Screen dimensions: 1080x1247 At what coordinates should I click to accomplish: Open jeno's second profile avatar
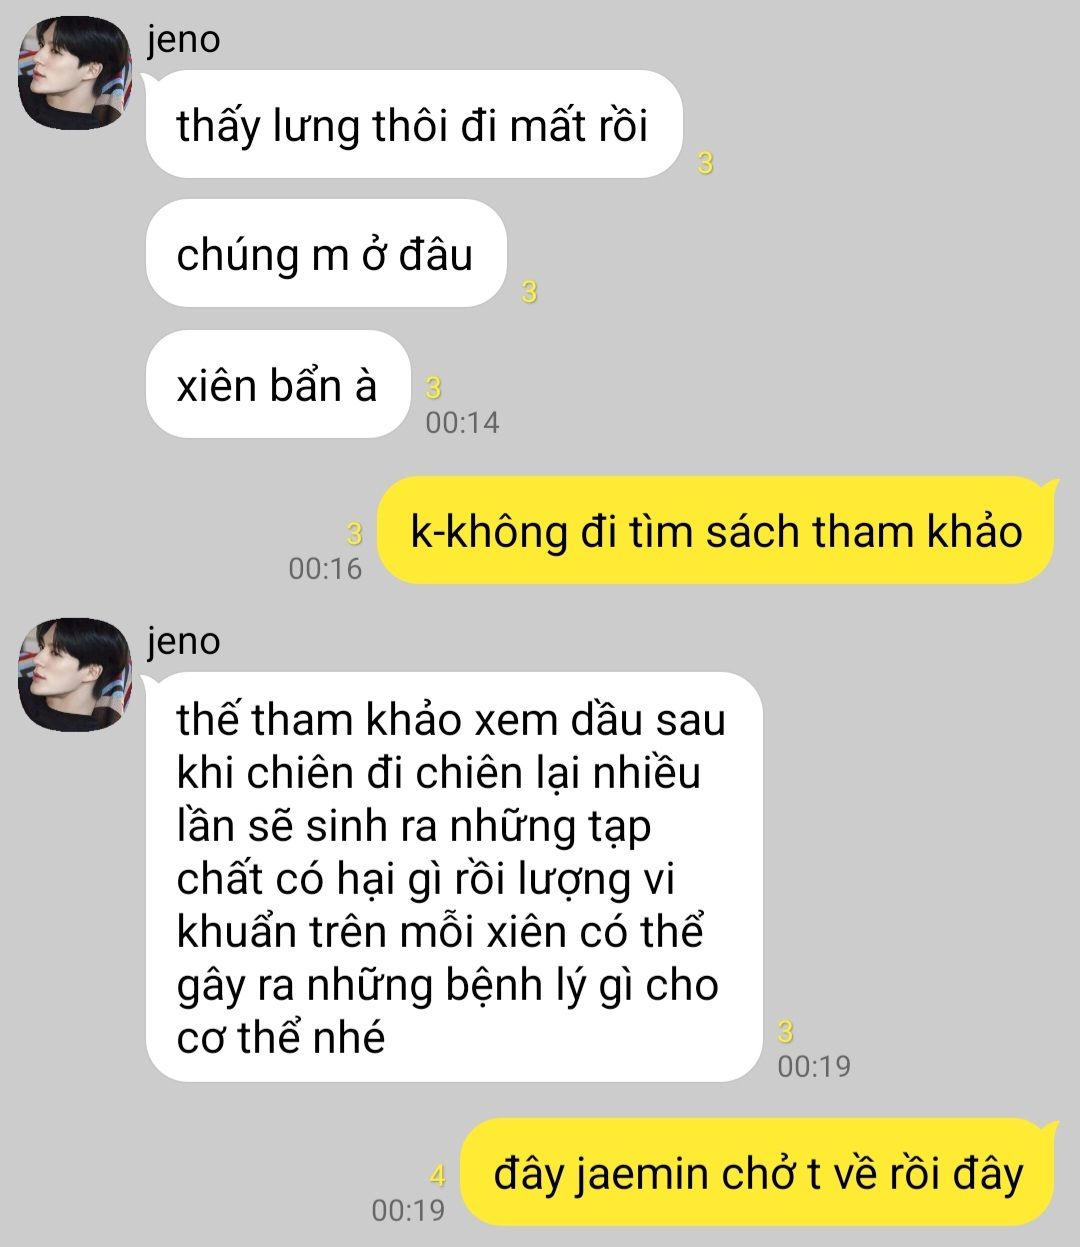[77, 674]
